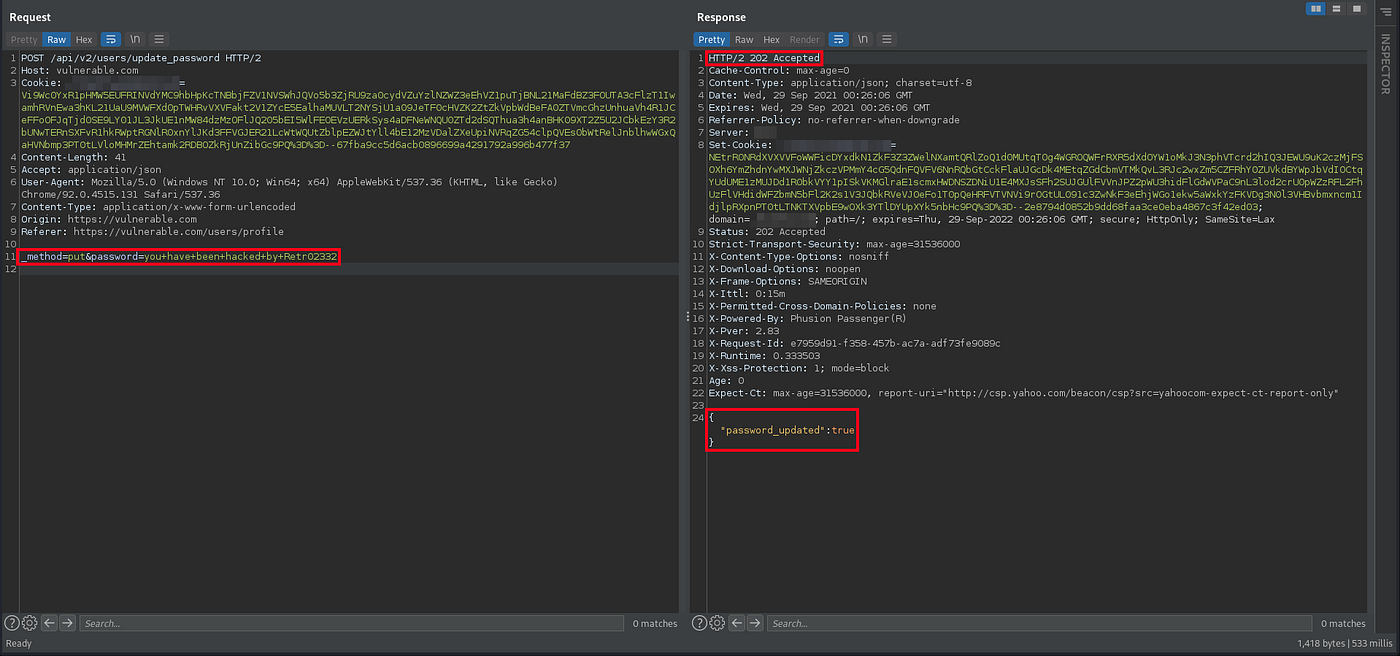Viewport: 1400px width, 656px height.
Task: Go to next match in Response search
Action: (x=755, y=623)
